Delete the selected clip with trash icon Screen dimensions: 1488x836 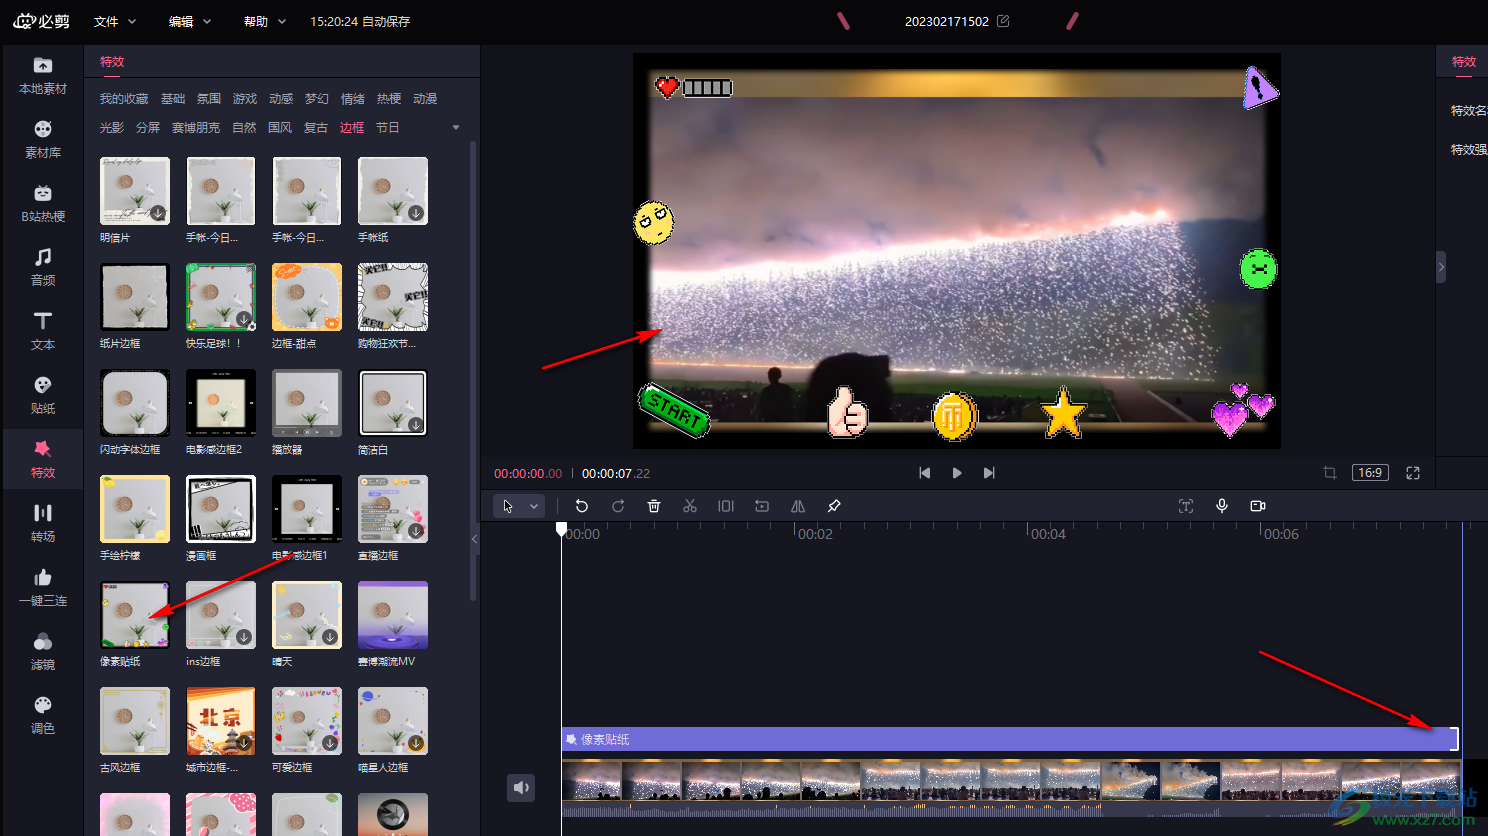(654, 506)
